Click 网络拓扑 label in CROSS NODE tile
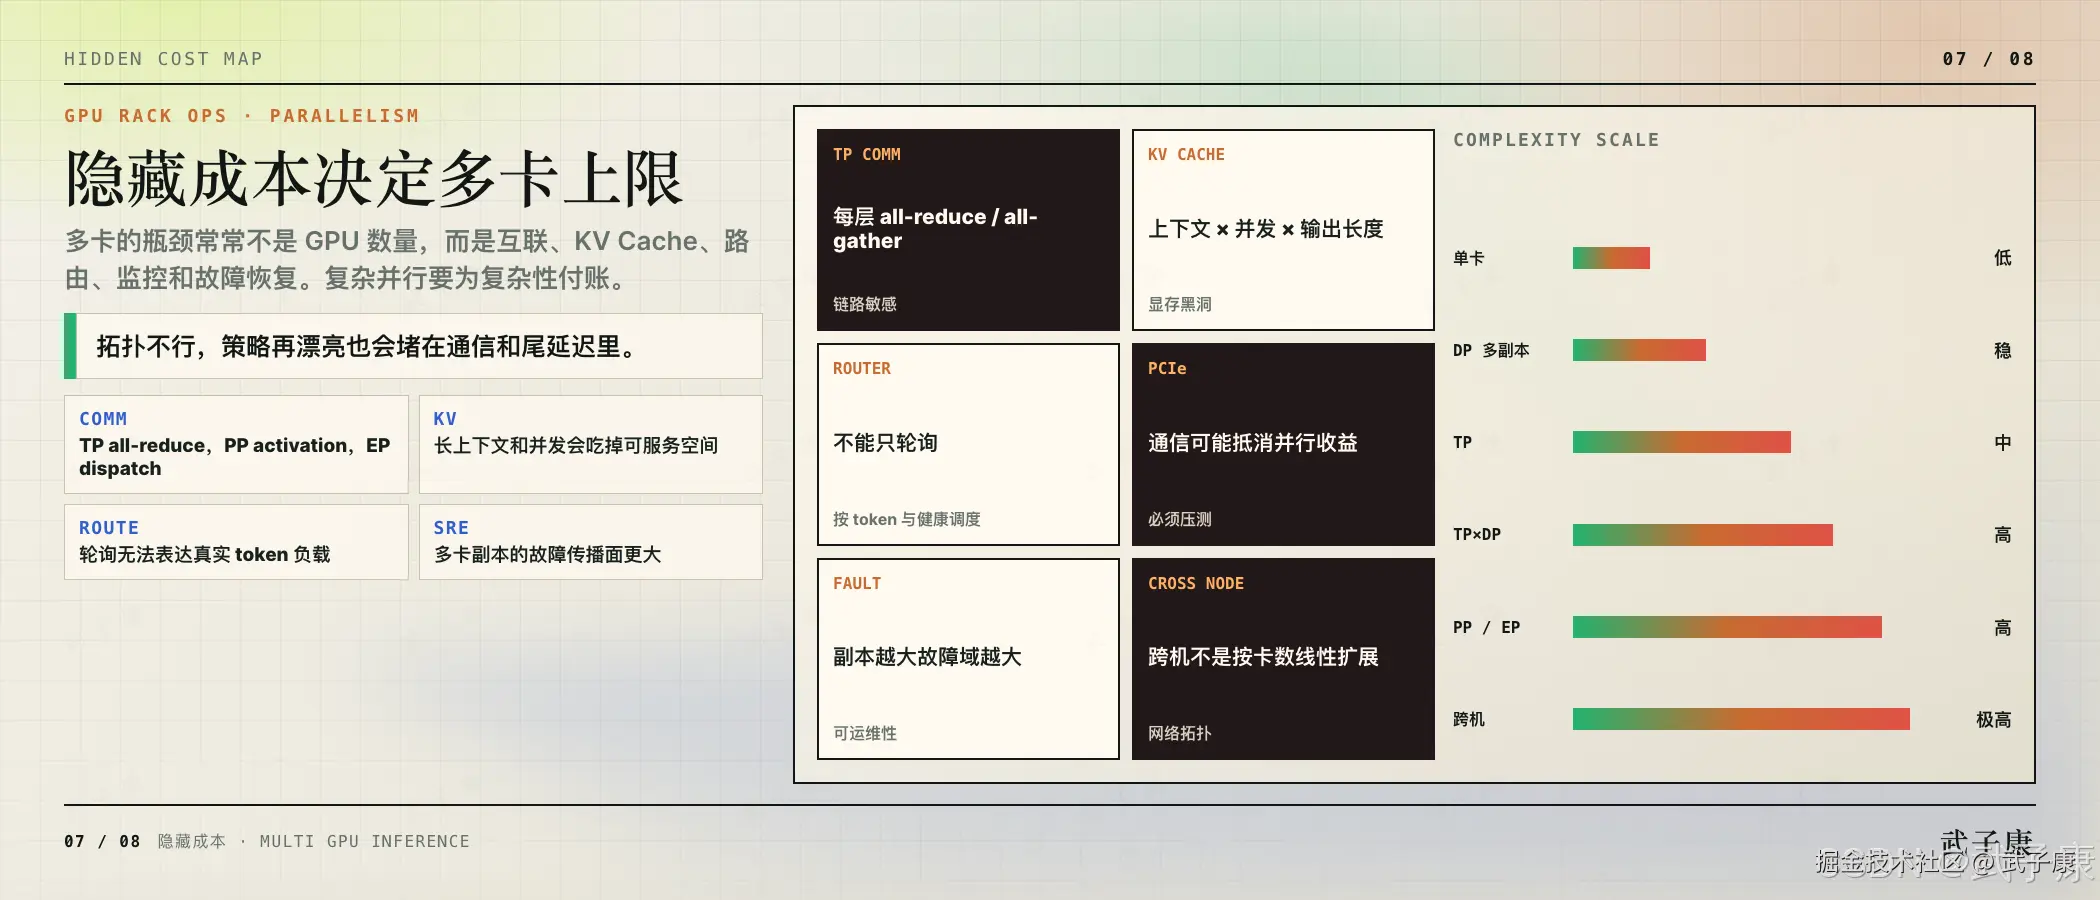Screen dimensions: 2100x900 point(1180,733)
